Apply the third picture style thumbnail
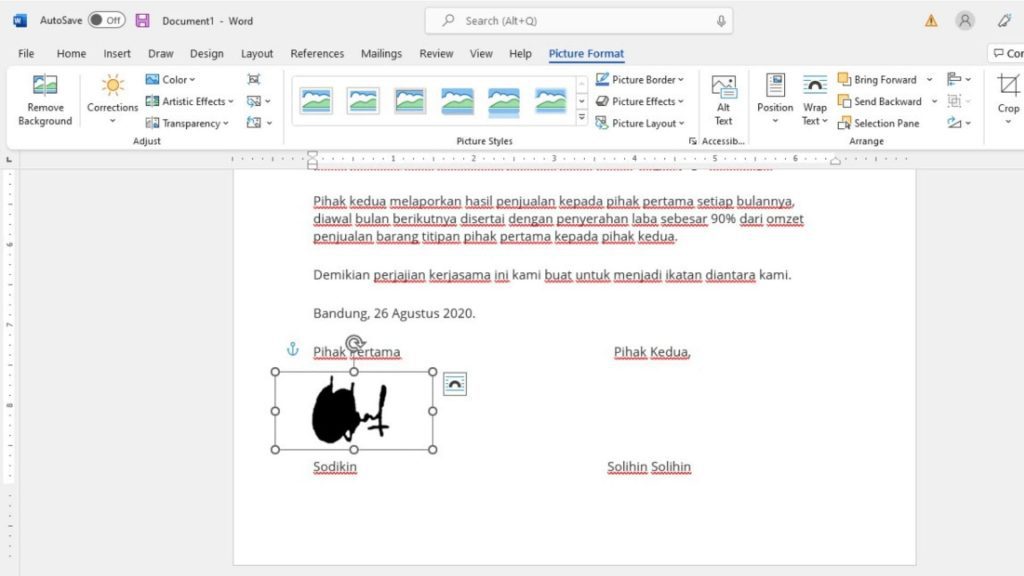 410,101
